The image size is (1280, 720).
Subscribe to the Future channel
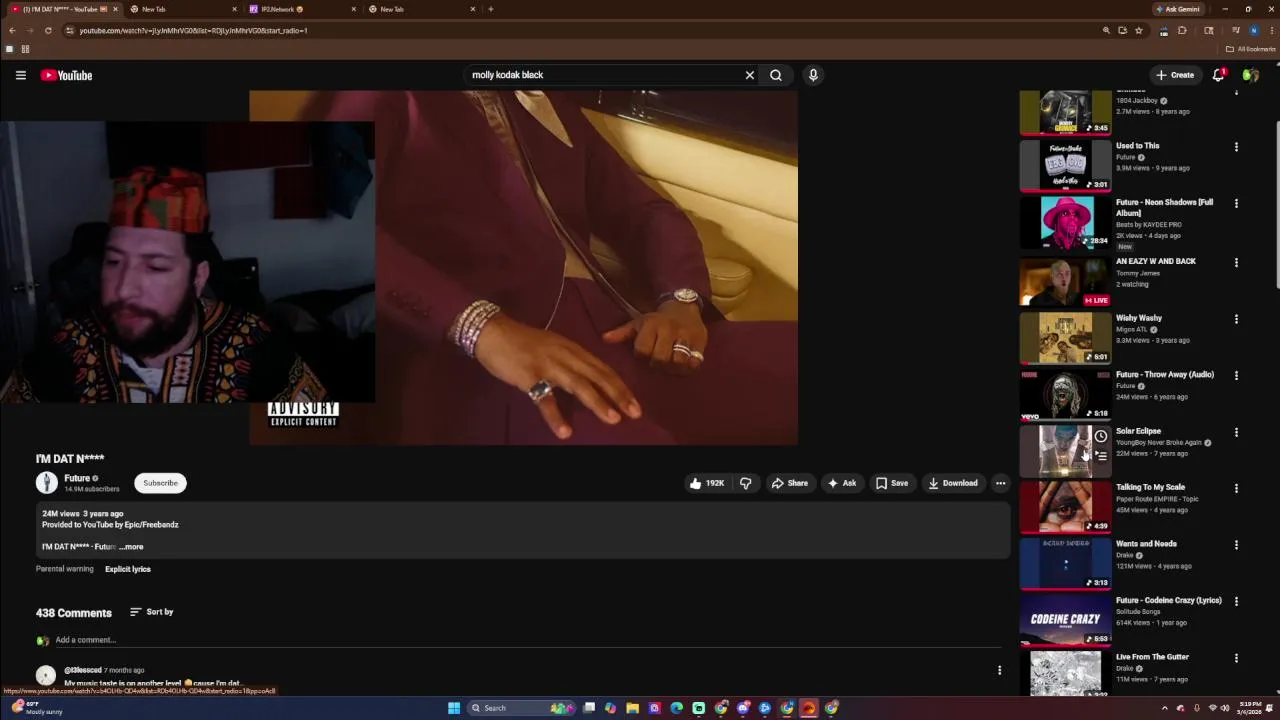click(160, 483)
